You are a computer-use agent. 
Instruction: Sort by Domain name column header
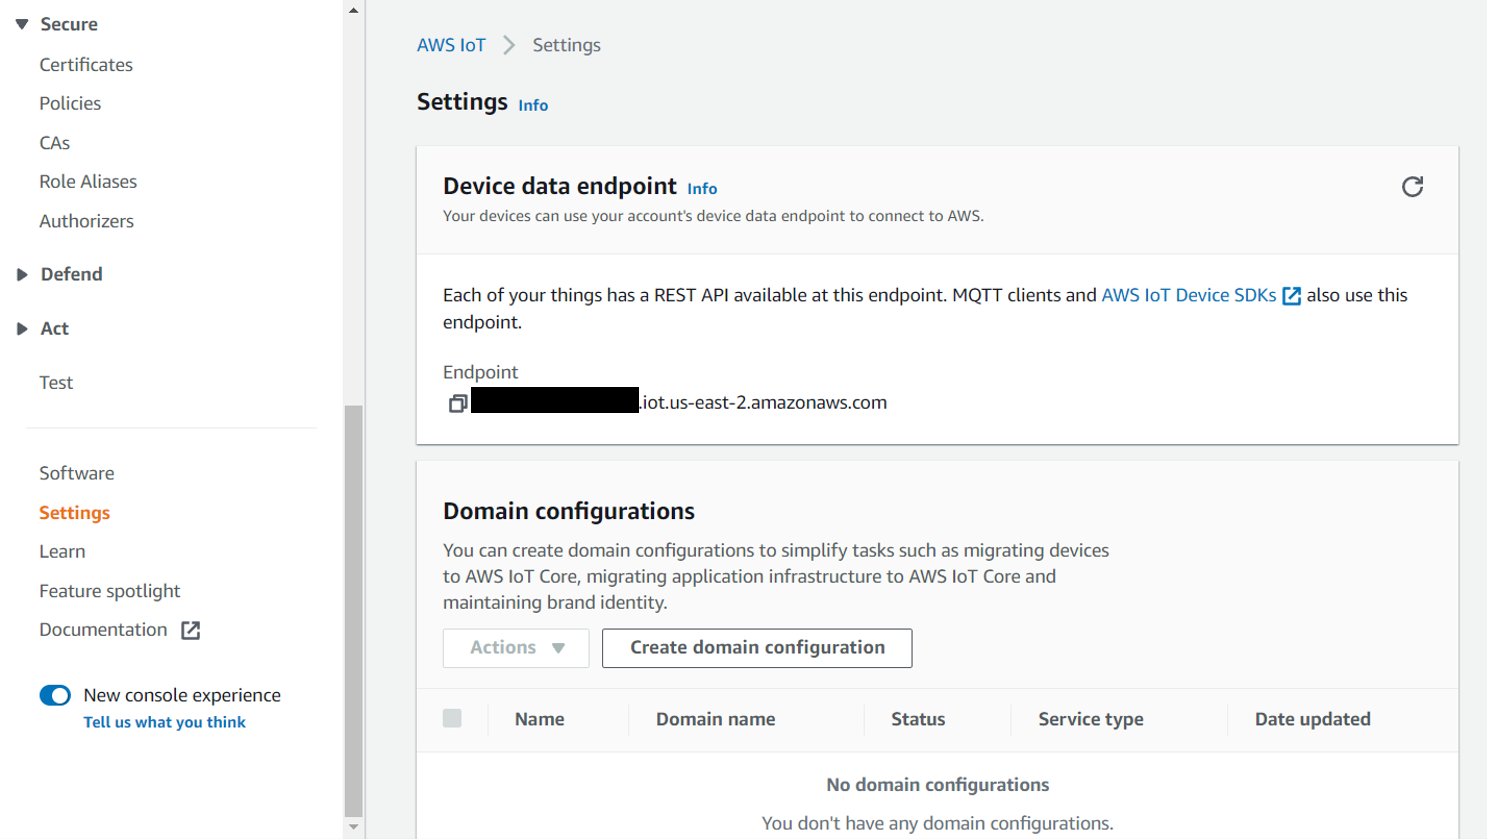point(716,719)
